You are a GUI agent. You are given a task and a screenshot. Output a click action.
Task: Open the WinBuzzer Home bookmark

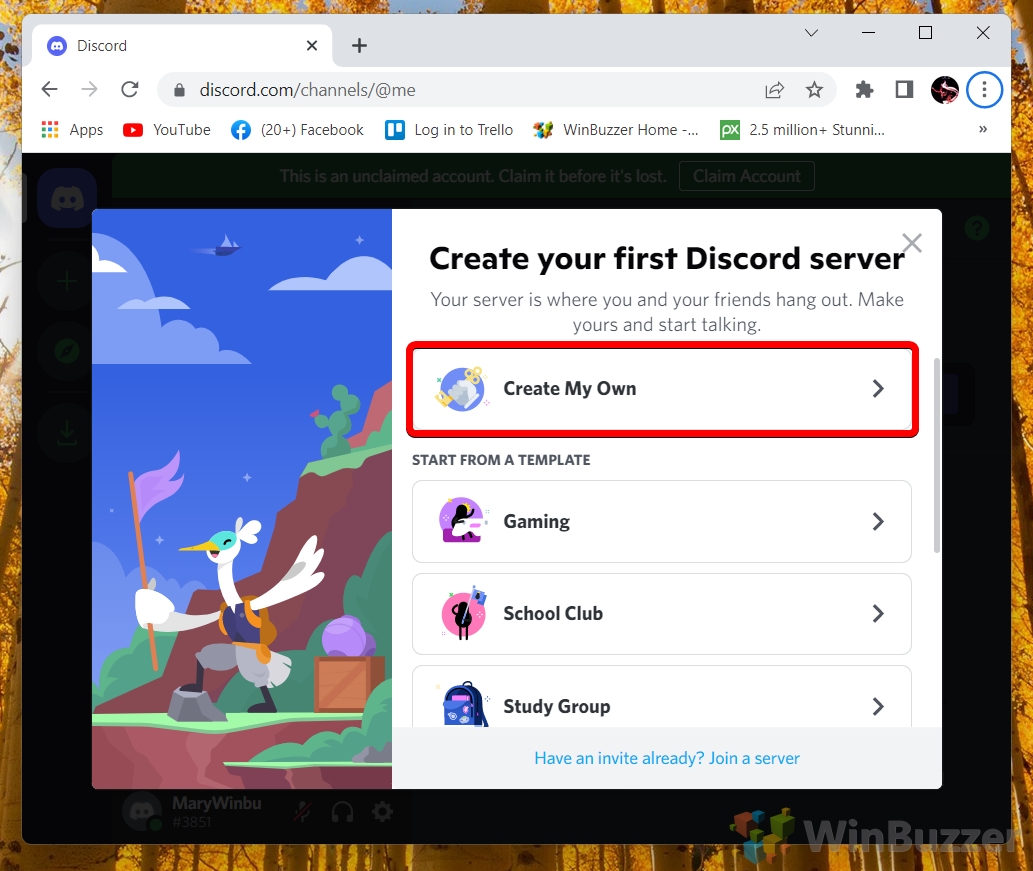(616, 130)
